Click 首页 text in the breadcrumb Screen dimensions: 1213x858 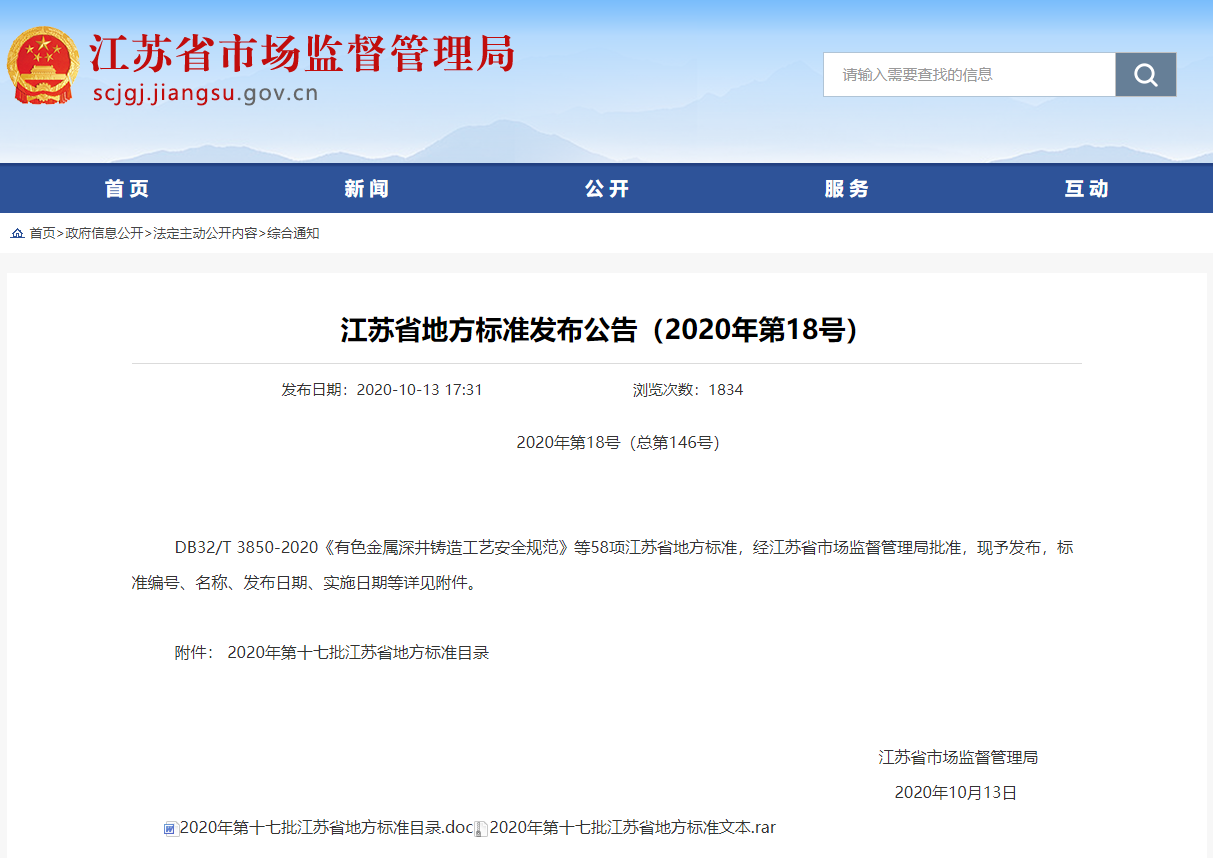pyautogui.click(x=42, y=233)
